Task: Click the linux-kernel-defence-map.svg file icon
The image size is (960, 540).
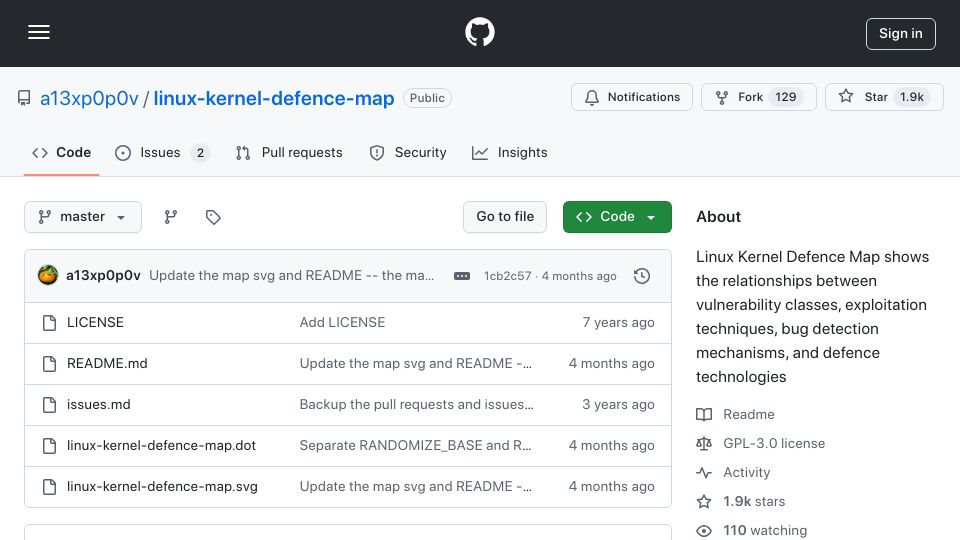Action: tap(50, 487)
